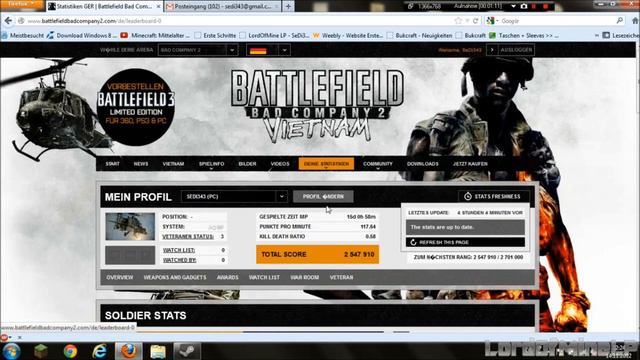
Task: Open the DOWNLOADS menu item
Action: point(422,164)
